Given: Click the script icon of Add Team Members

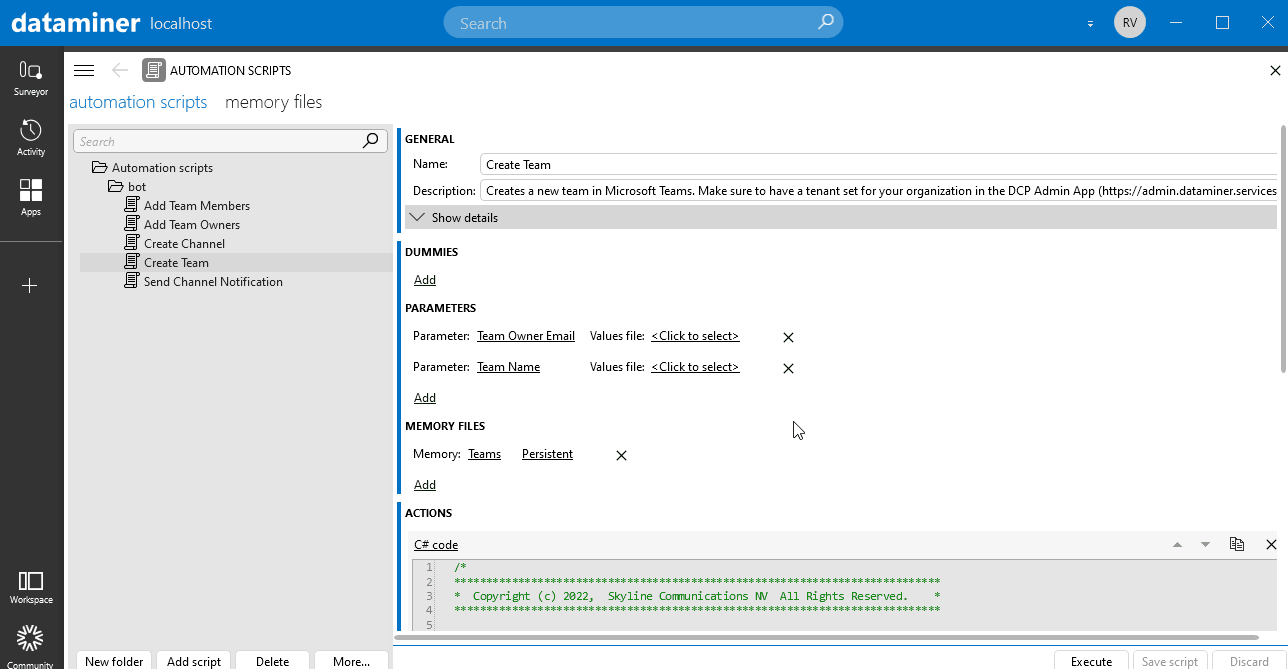Looking at the screenshot, I should [132, 205].
